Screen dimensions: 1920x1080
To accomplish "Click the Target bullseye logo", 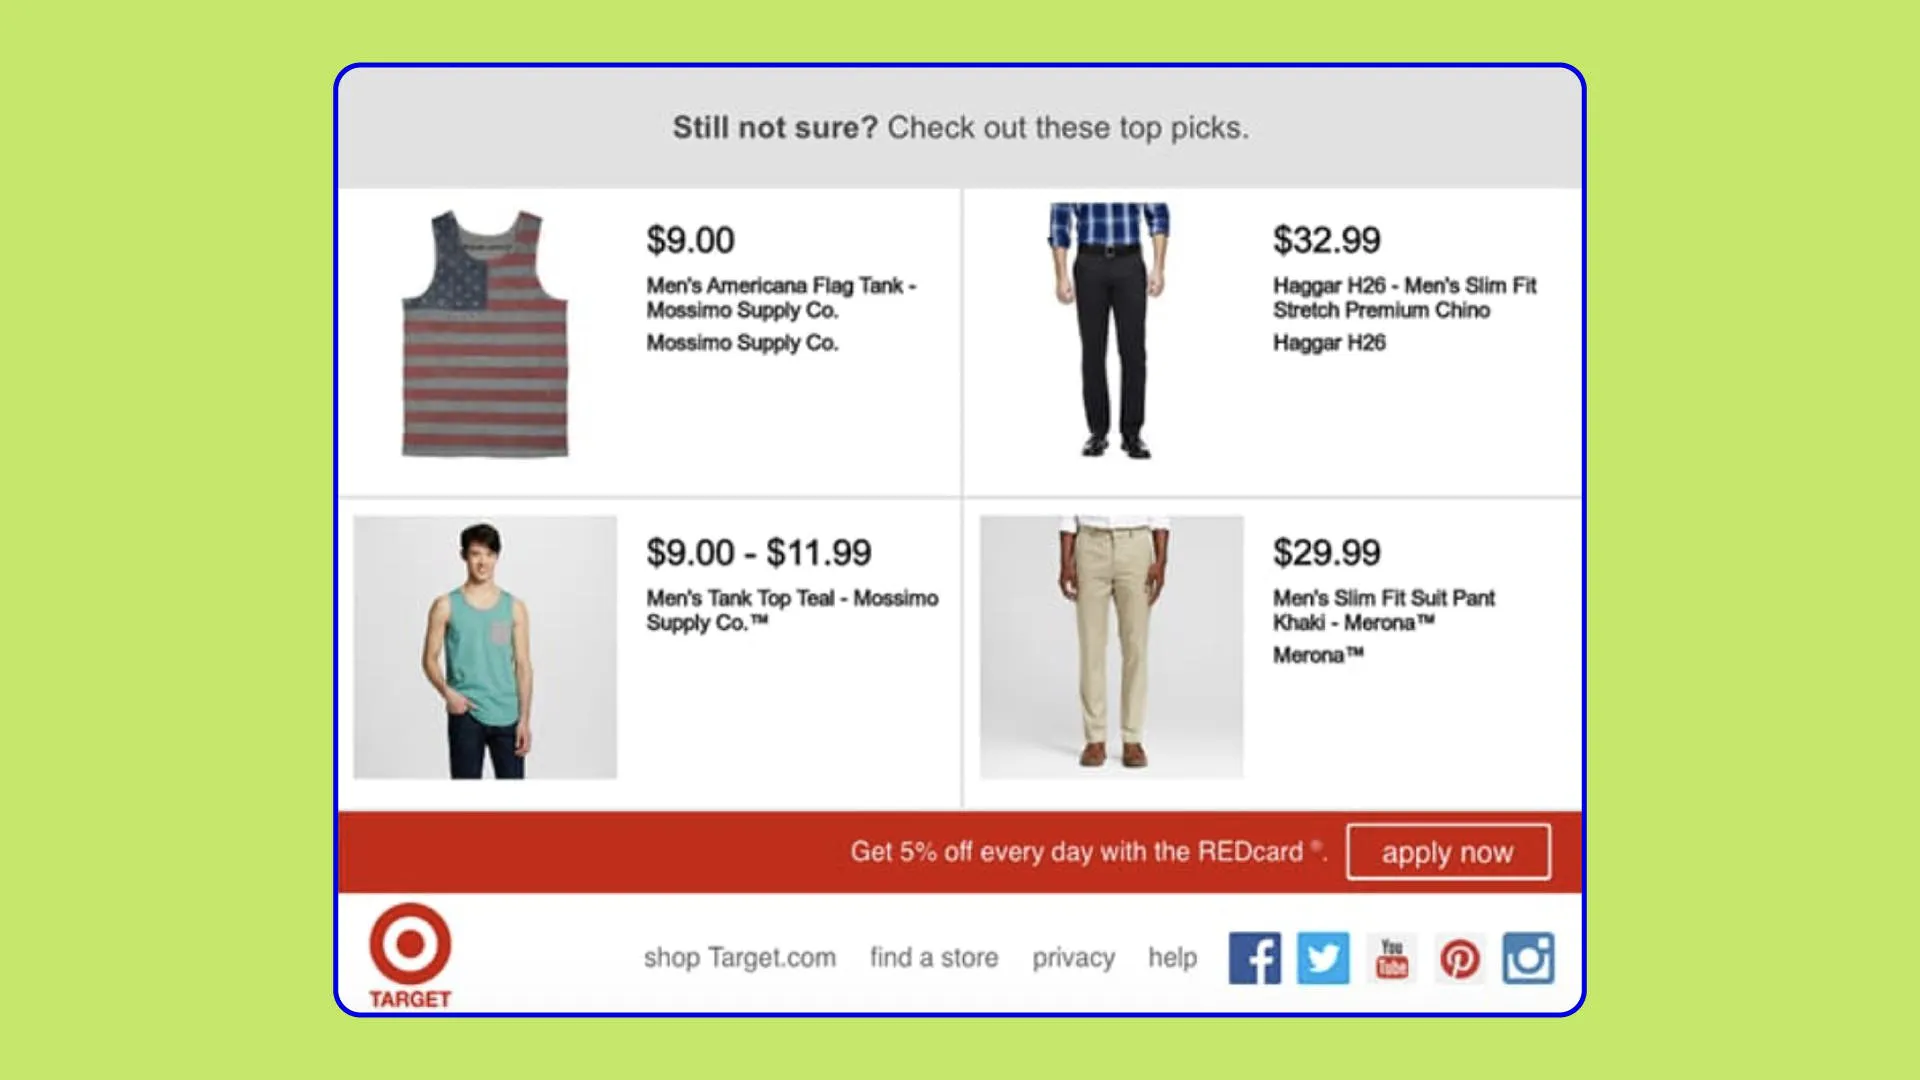I will tap(410, 956).
